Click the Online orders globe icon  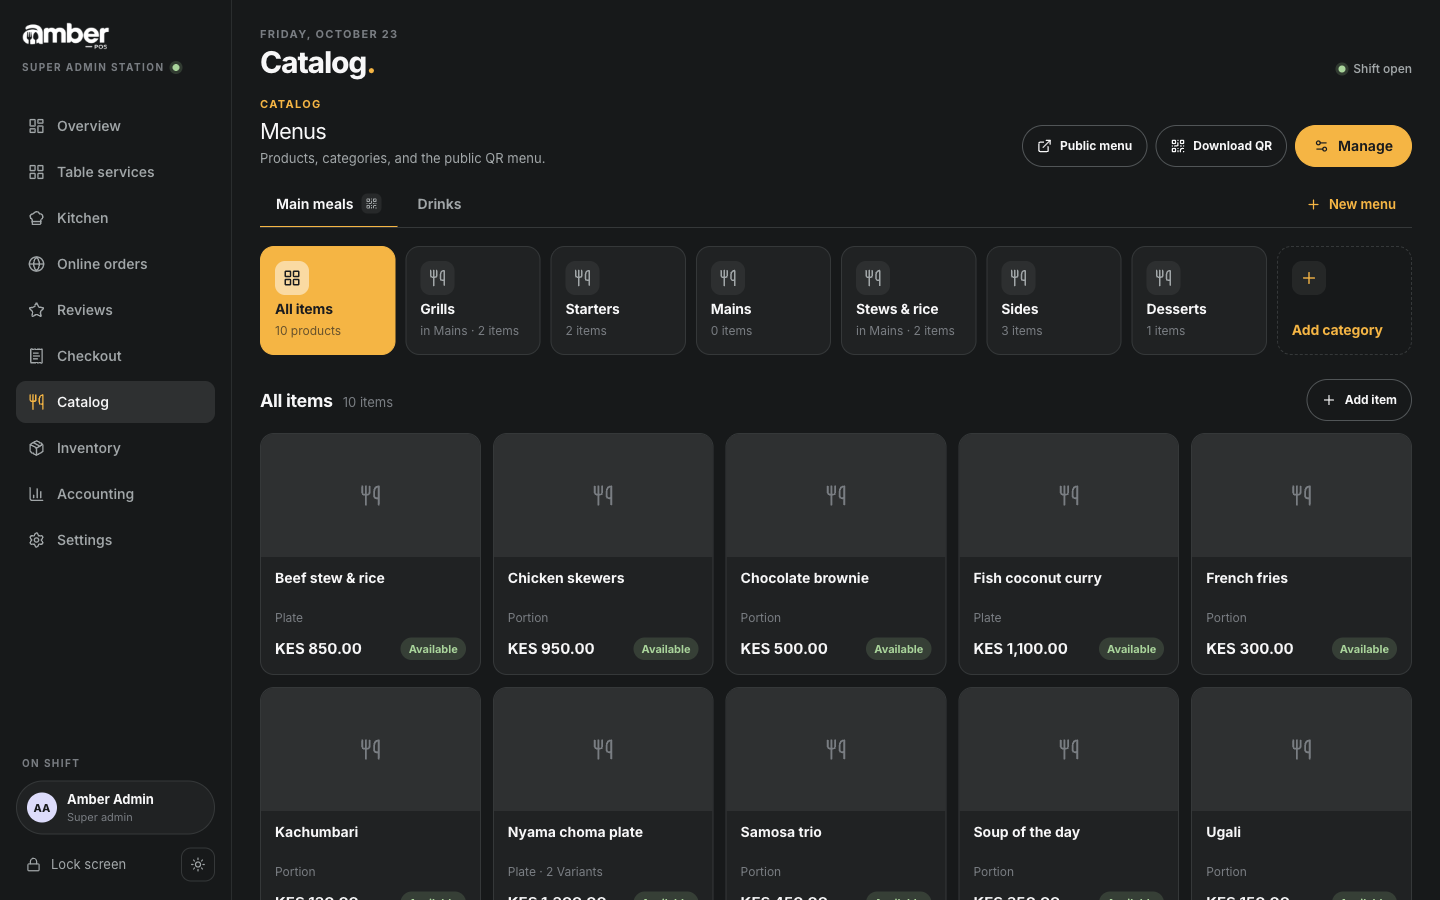coord(36,264)
